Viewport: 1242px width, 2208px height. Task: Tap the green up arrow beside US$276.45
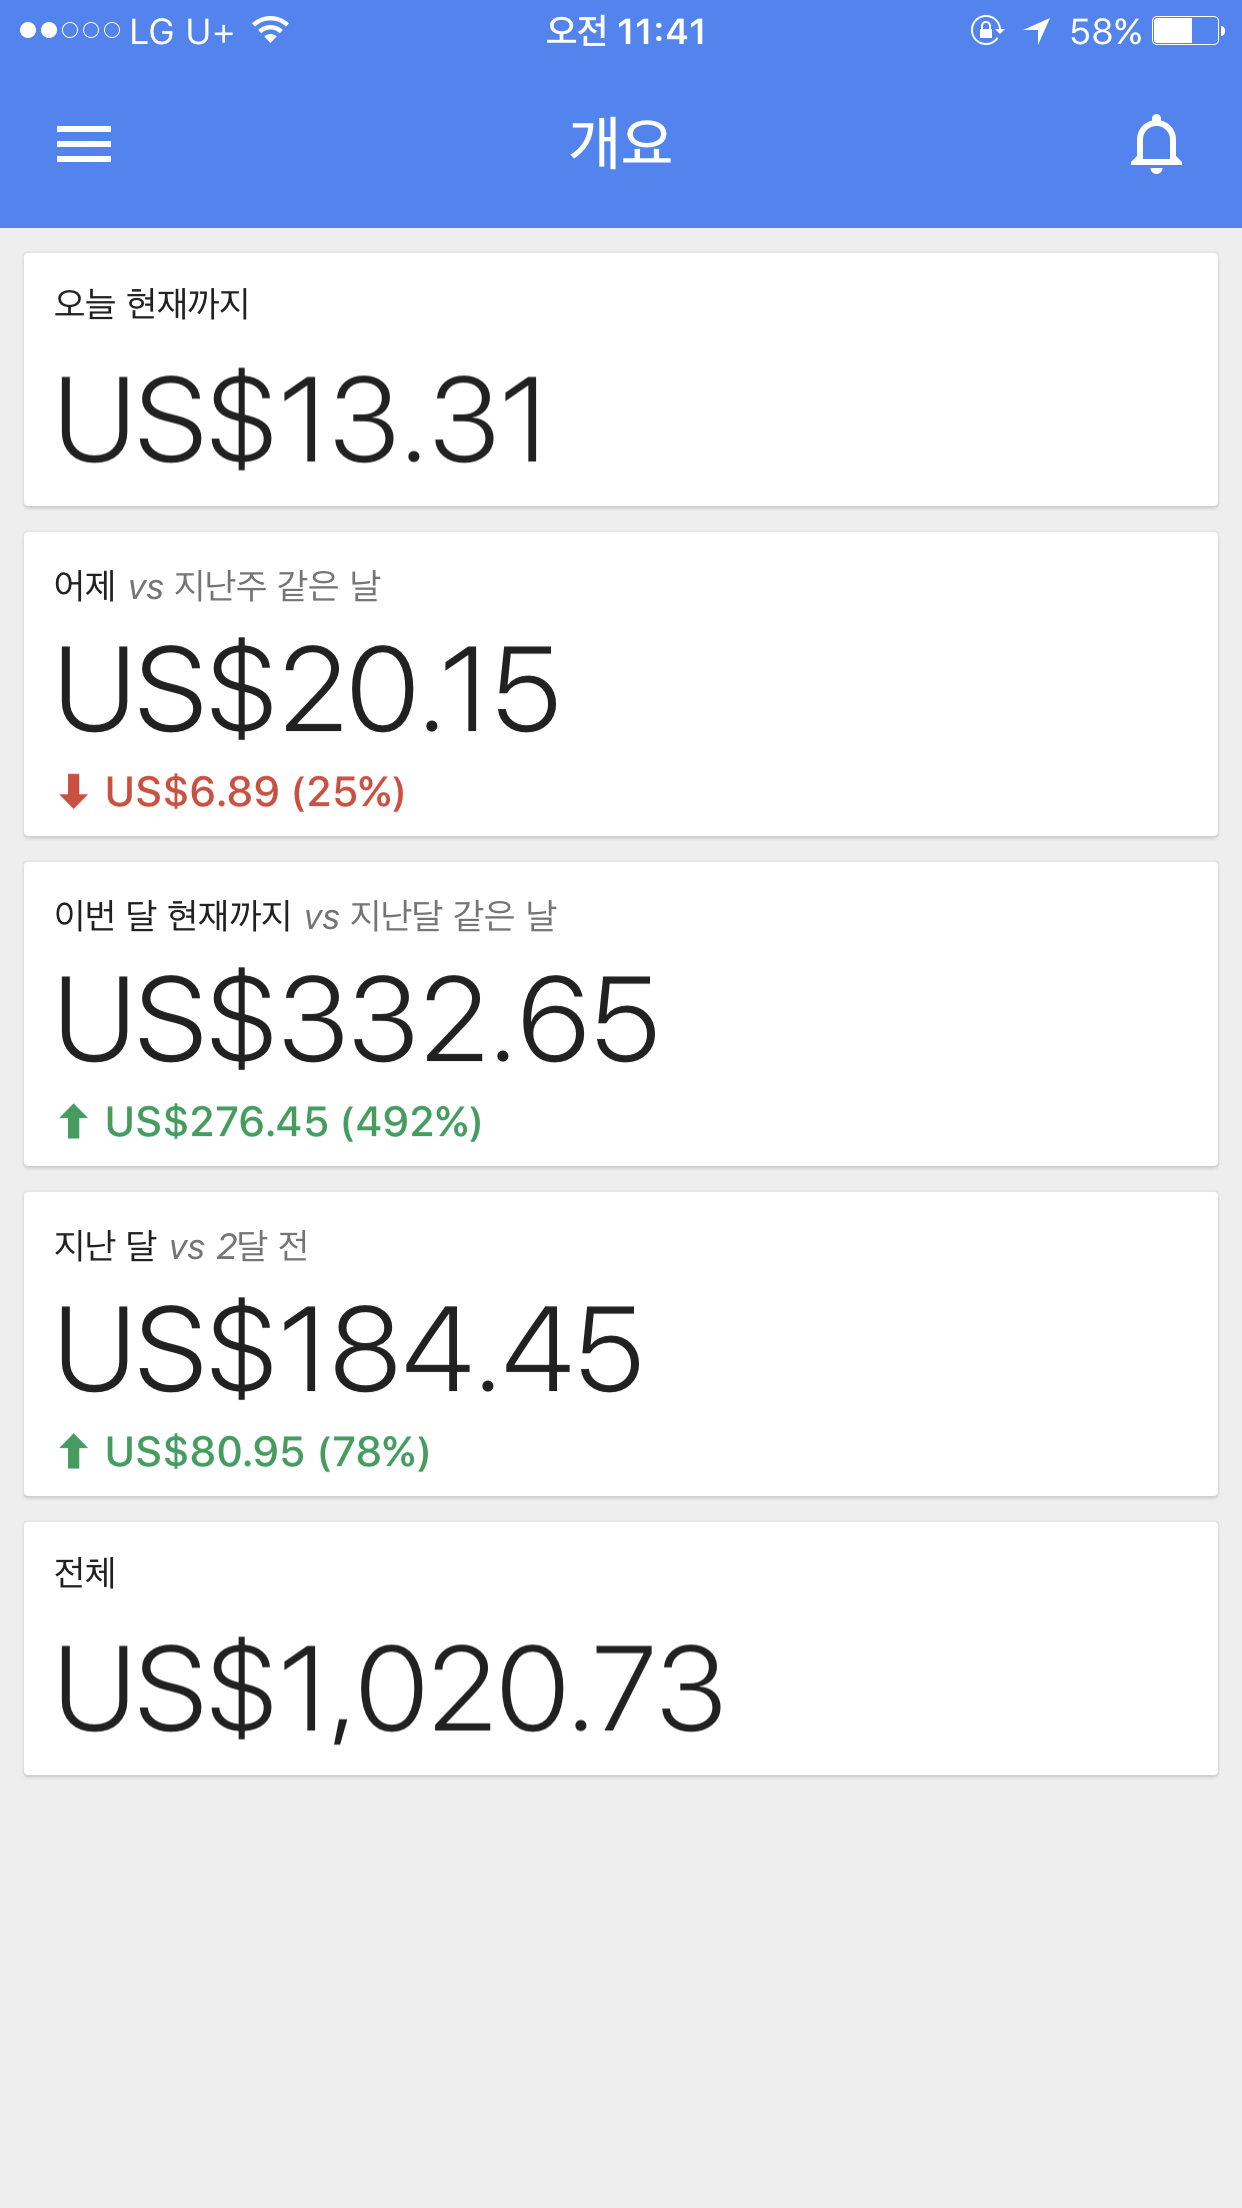point(73,1121)
